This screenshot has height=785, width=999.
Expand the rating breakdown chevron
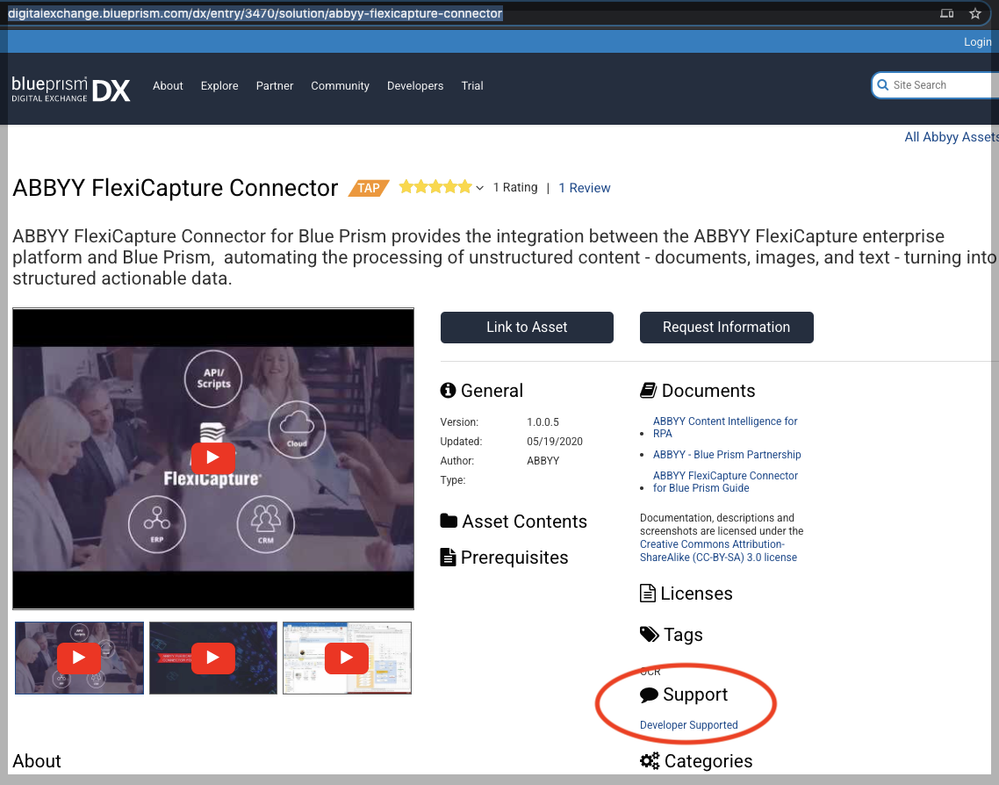tap(480, 188)
